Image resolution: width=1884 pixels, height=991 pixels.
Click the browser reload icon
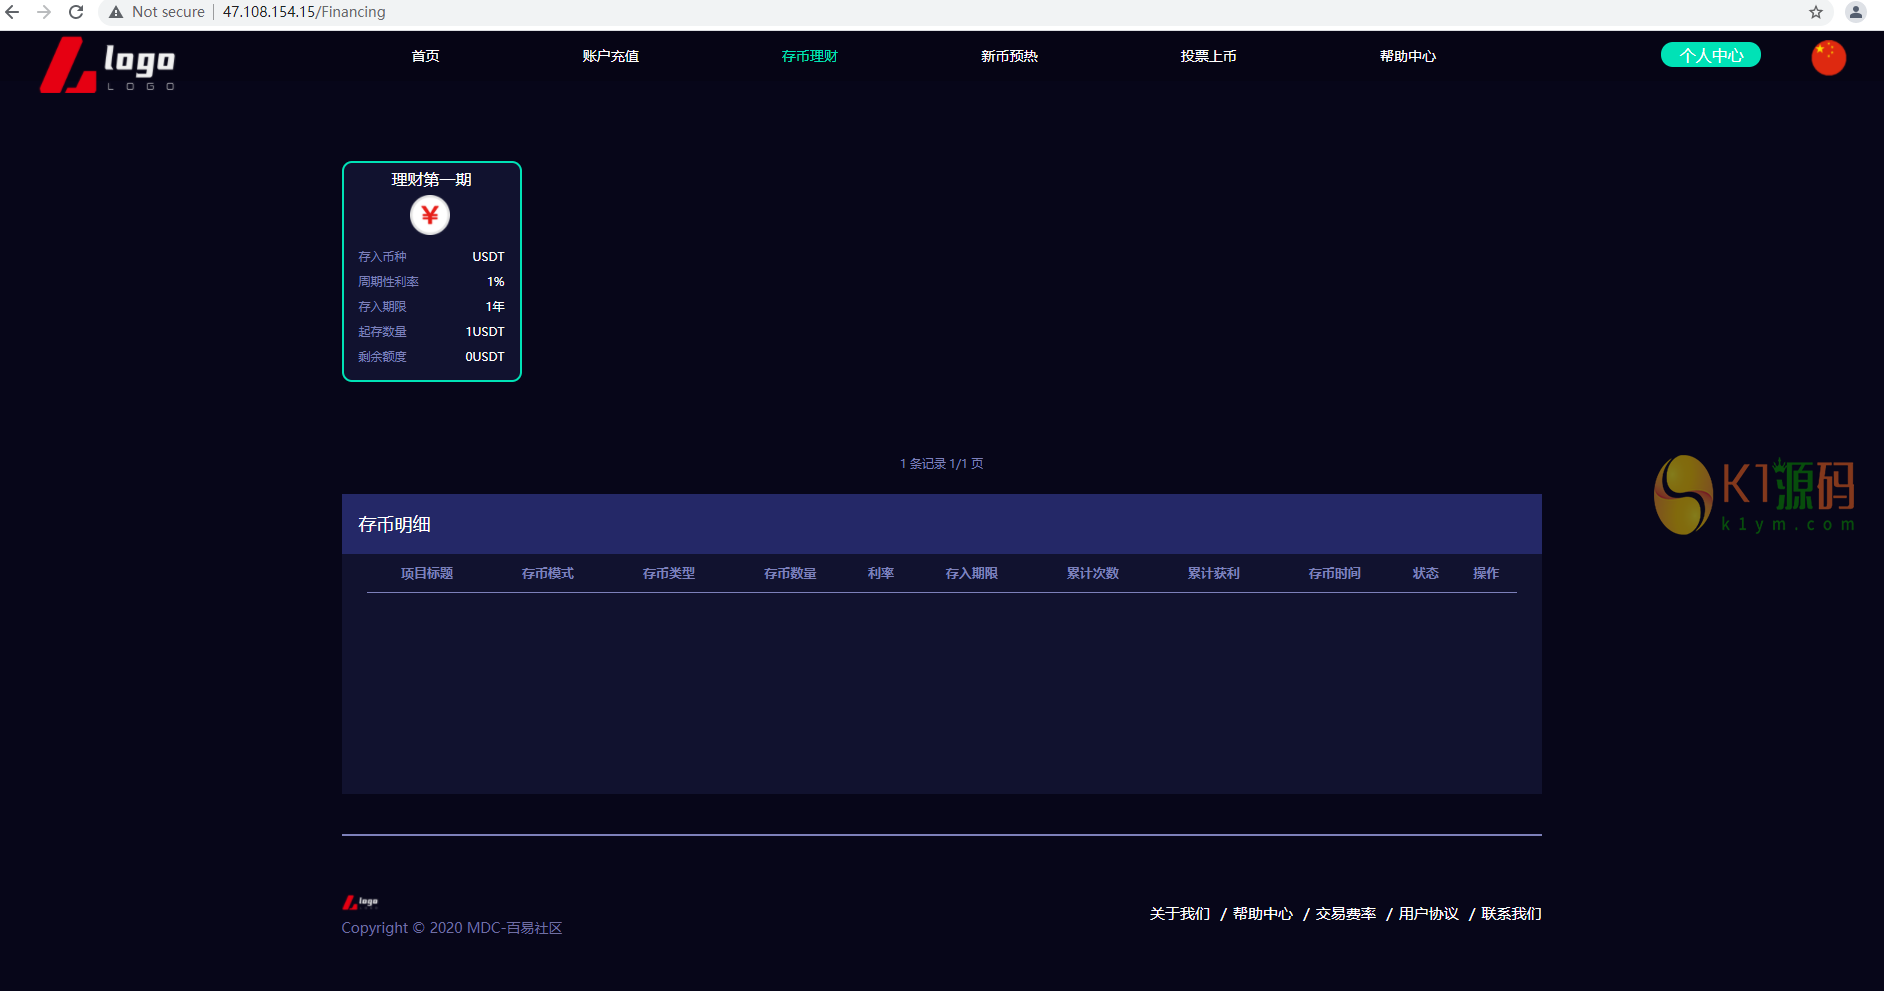pos(76,12)
